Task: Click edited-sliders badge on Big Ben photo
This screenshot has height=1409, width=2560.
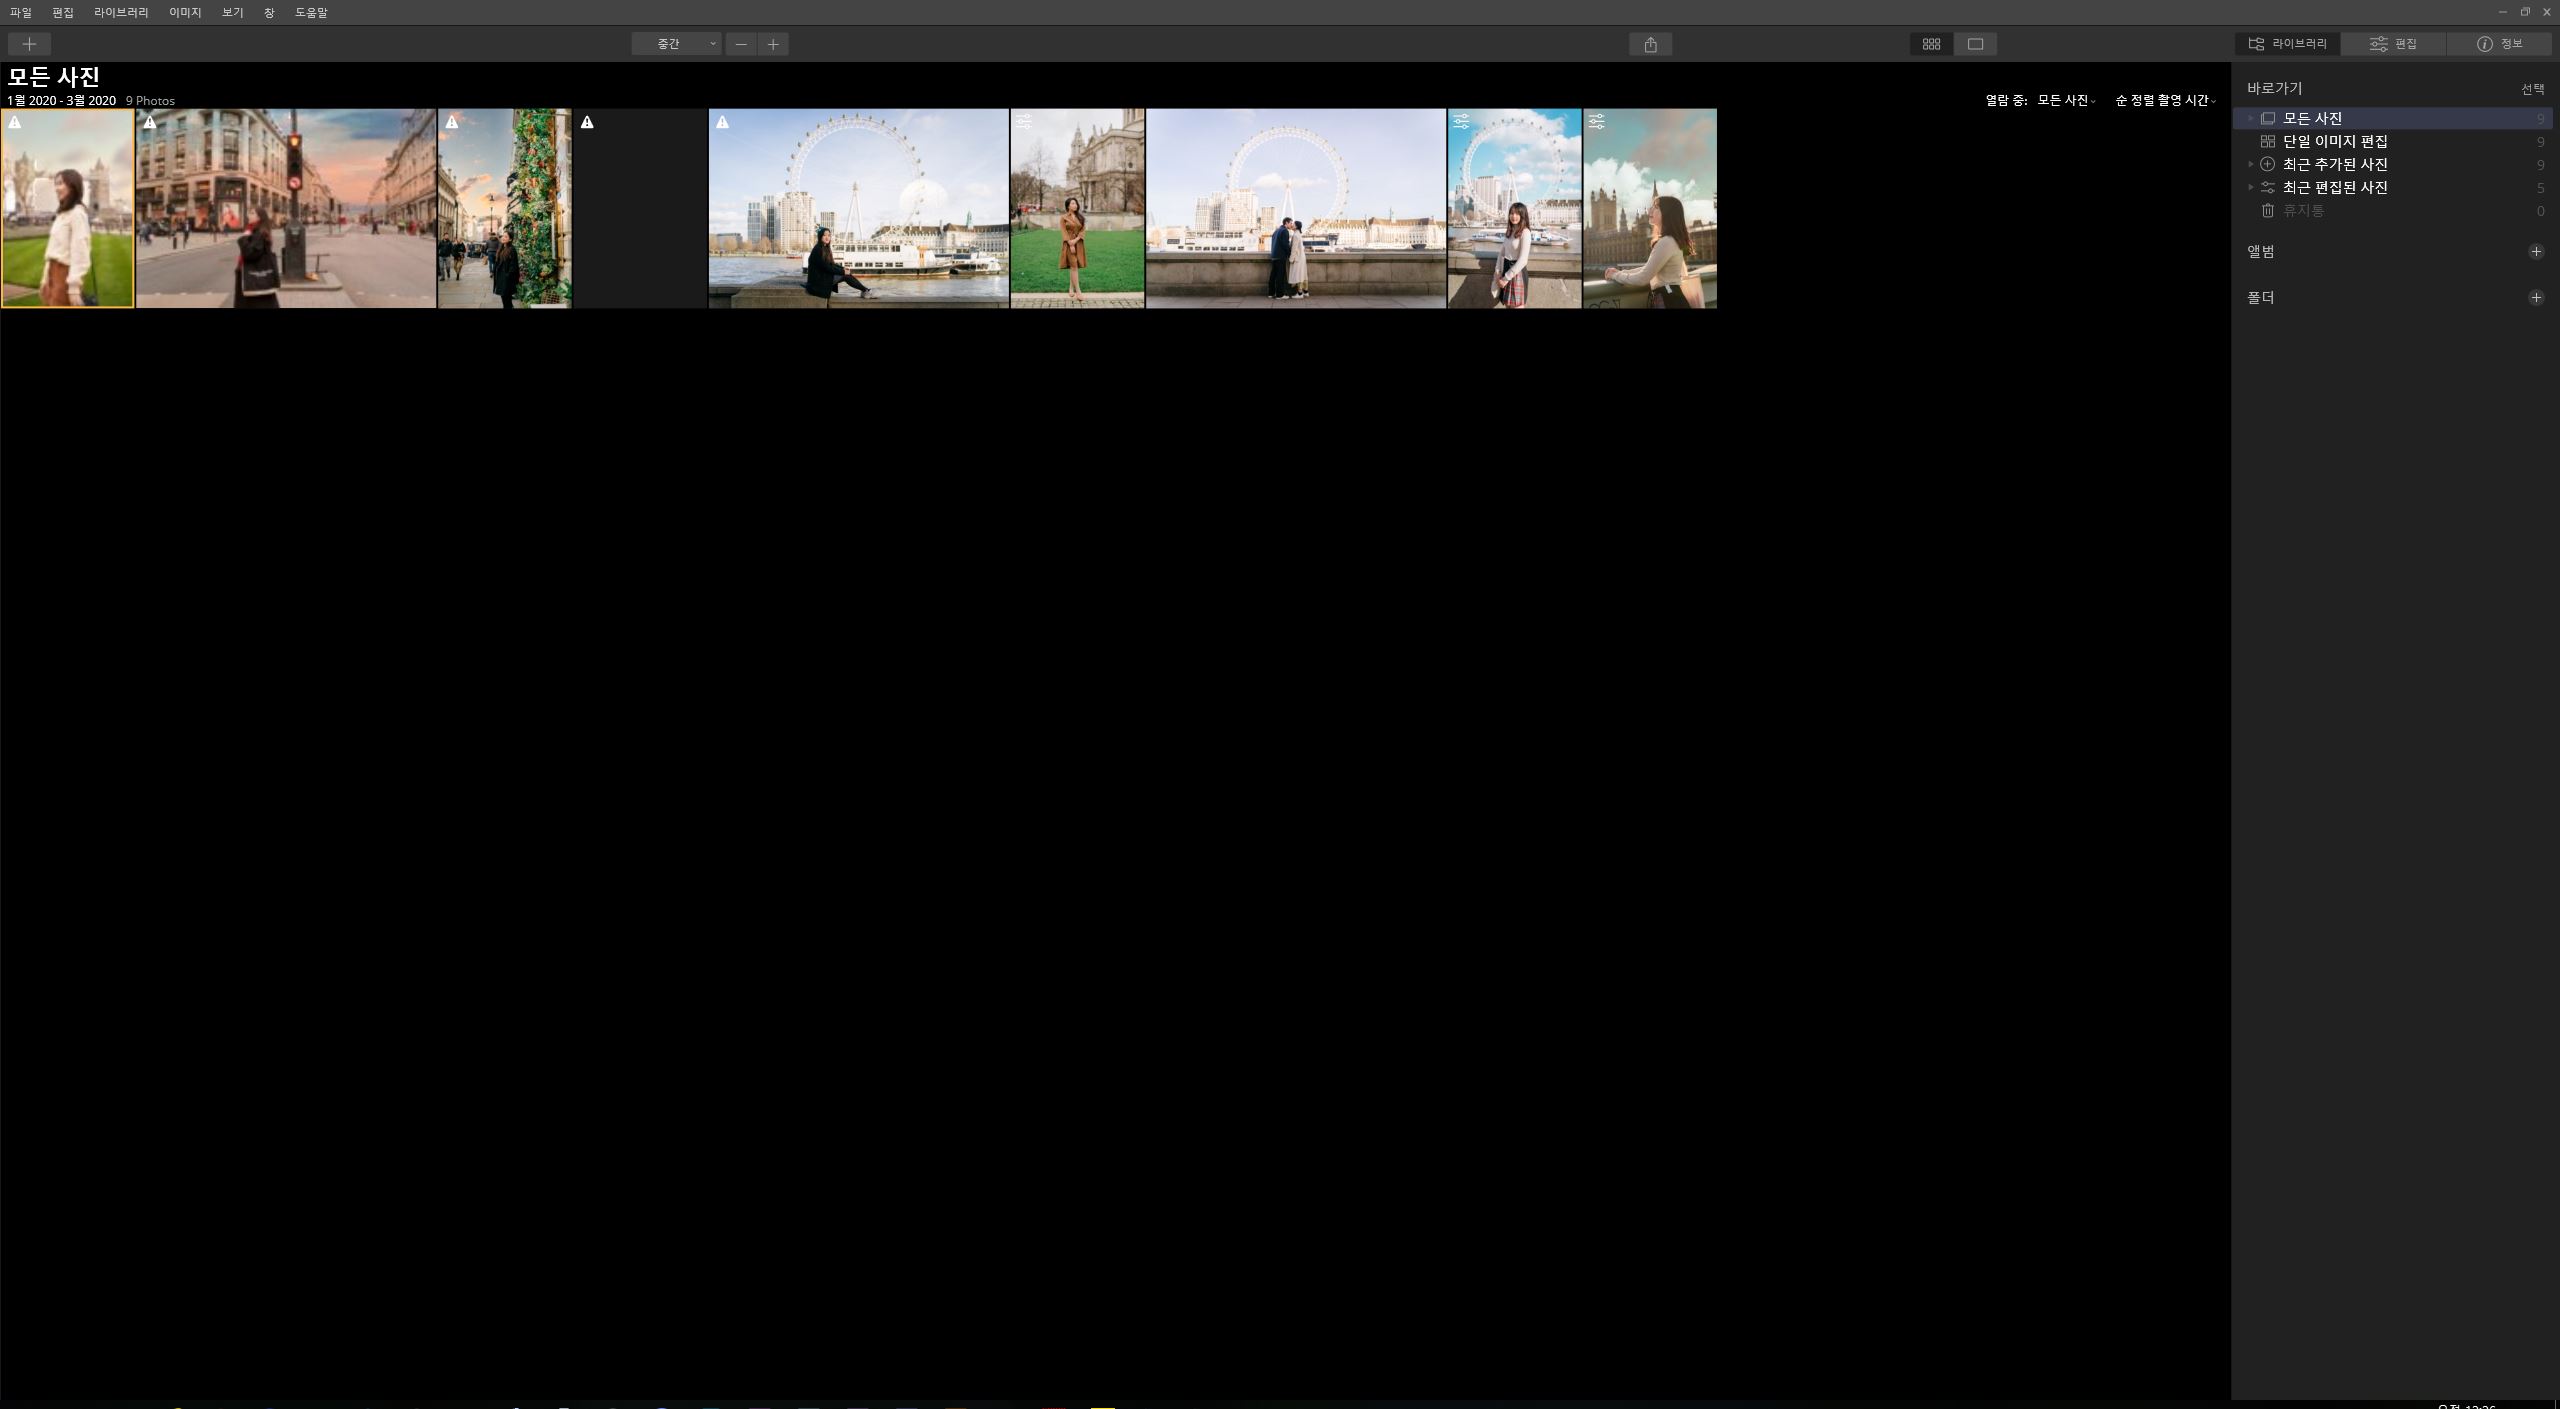Action: coord(1596,122)
